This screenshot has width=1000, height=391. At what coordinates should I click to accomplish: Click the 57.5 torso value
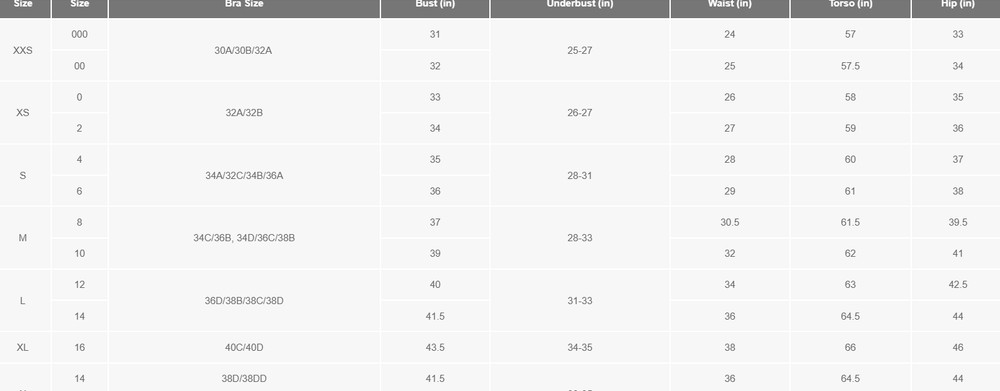click(850, 66)
